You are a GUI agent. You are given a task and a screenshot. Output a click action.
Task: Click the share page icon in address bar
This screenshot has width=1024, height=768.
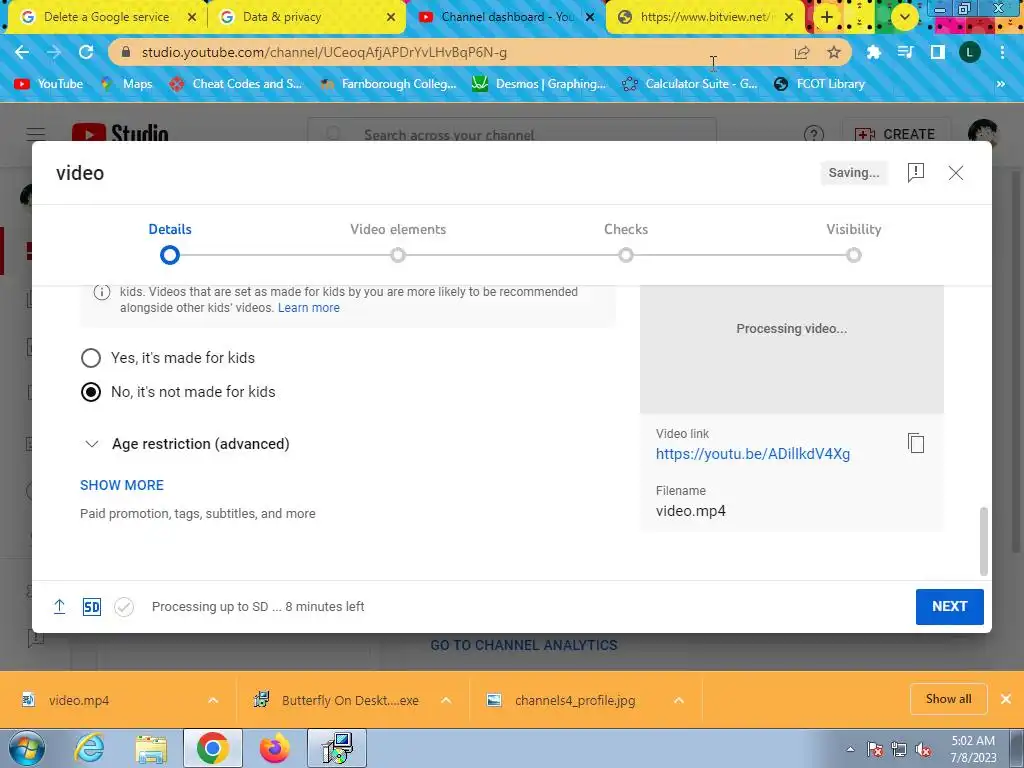click(x=802, y=52)
